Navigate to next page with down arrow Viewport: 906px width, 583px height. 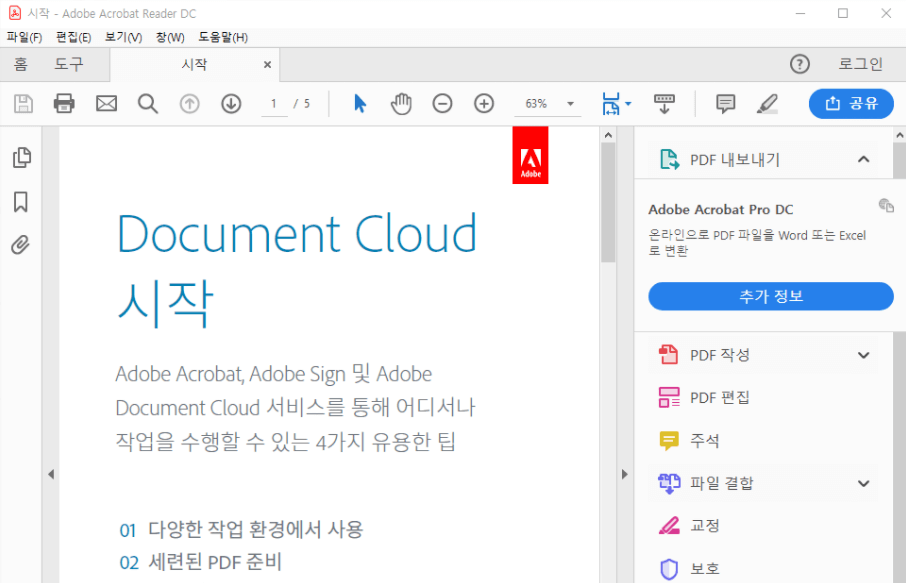(231, 103)
